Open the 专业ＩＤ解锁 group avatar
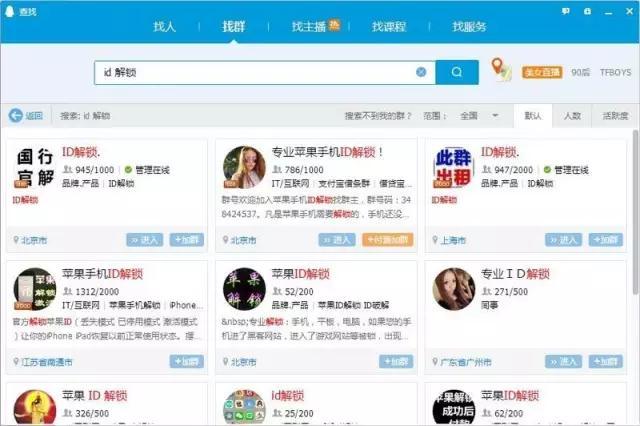640x426 pixels. tap(453, 289)
